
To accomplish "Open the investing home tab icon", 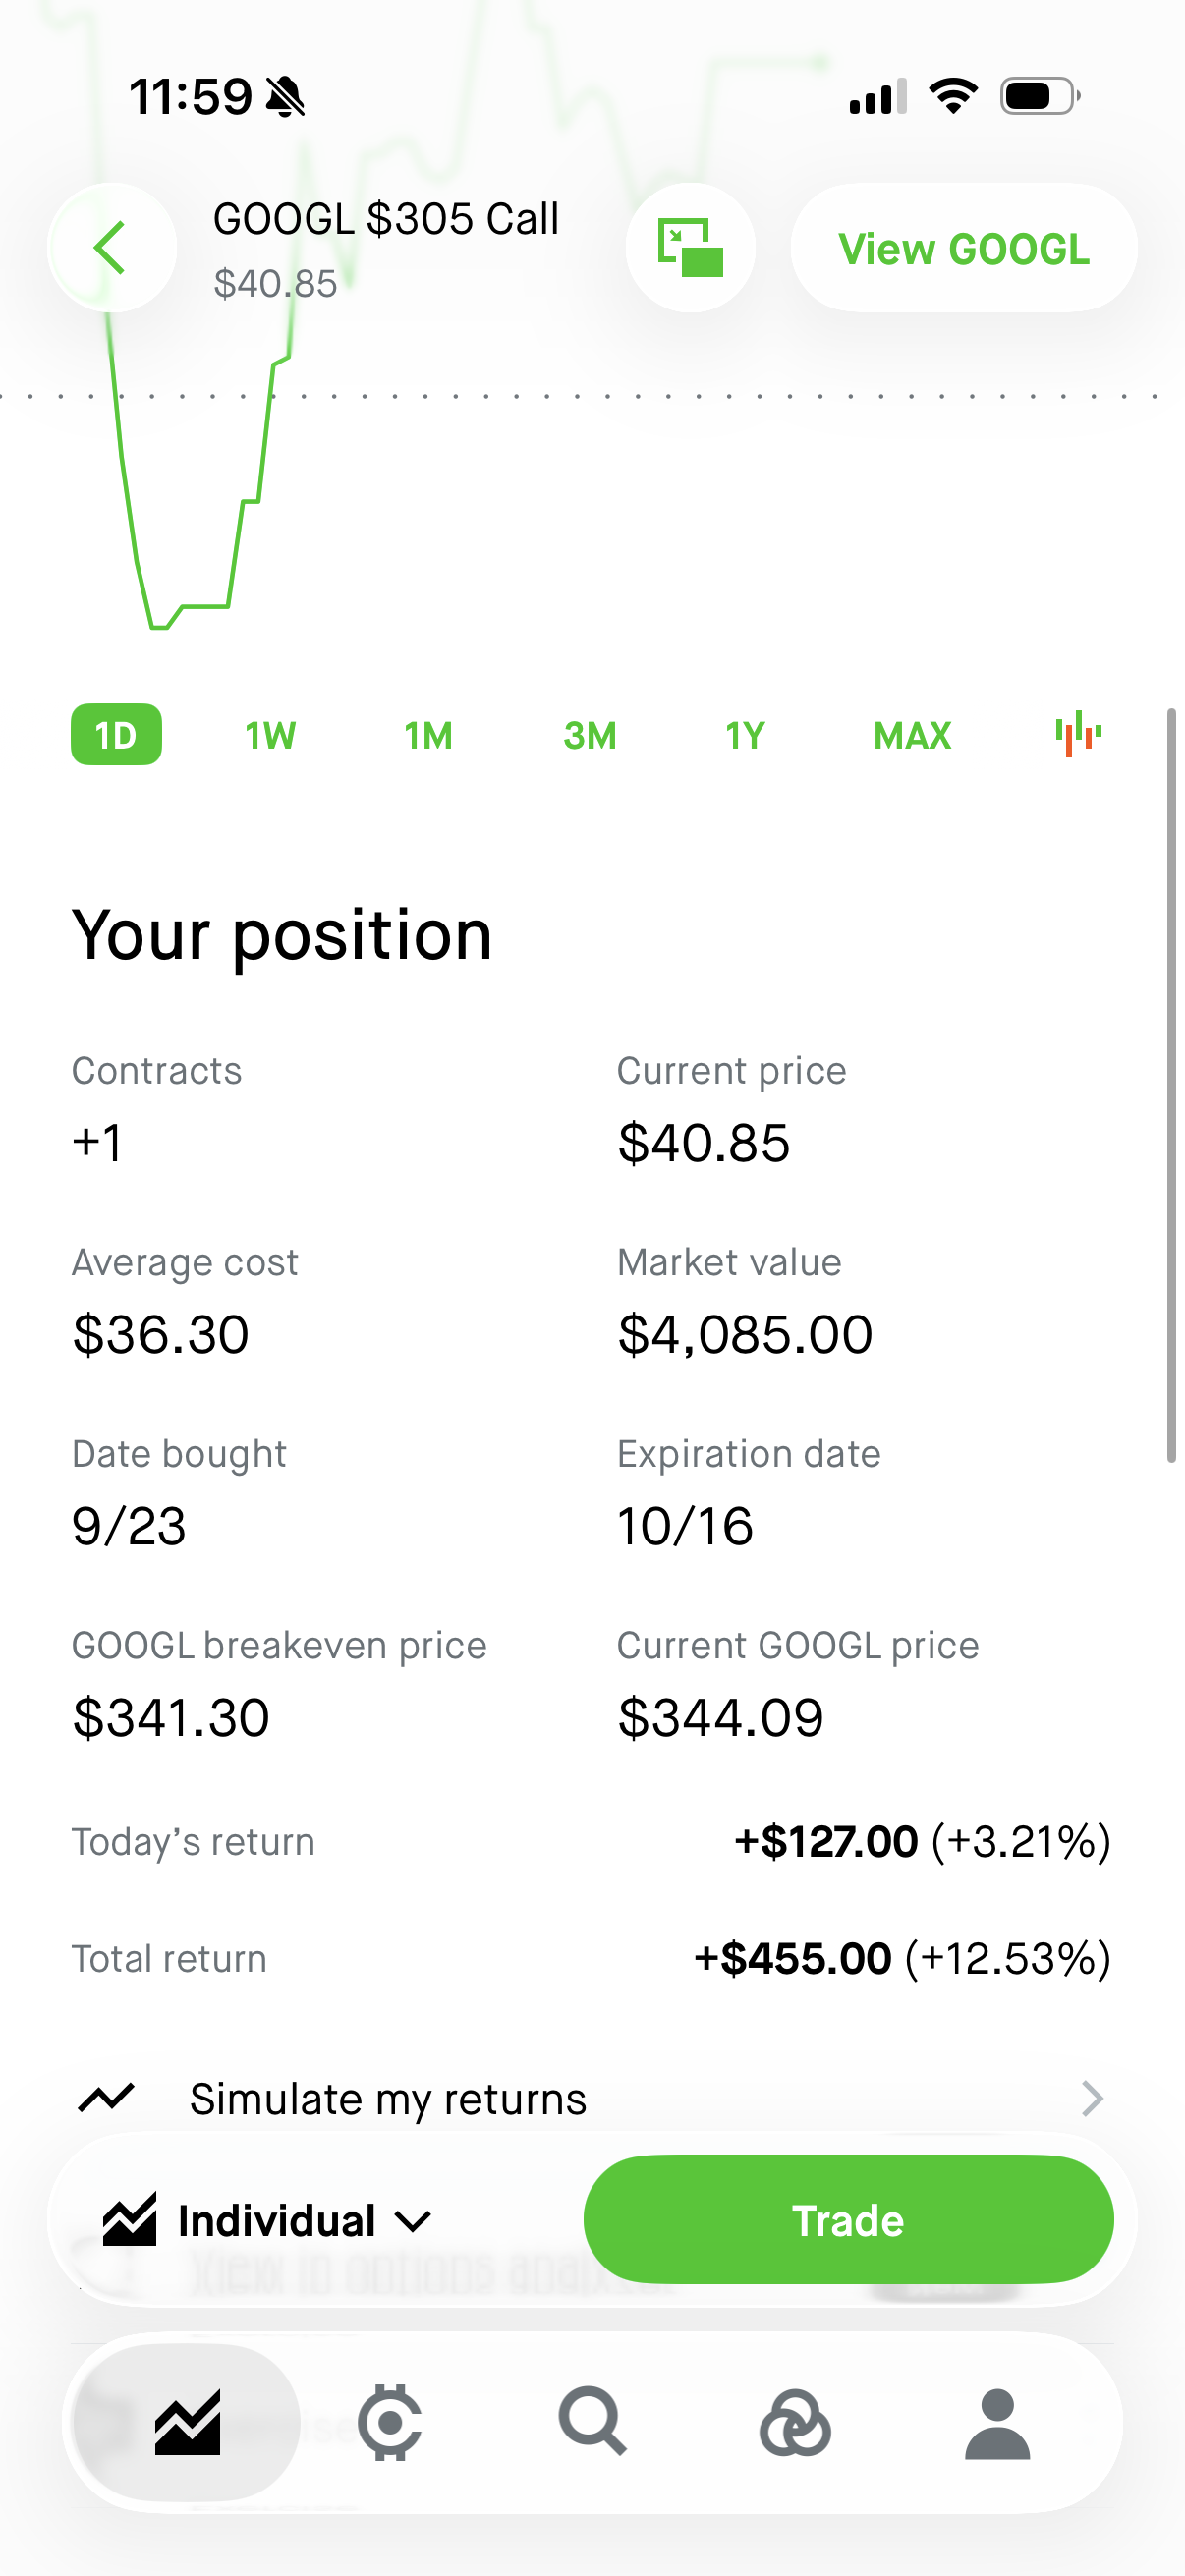I will (x=187, y=2423).
